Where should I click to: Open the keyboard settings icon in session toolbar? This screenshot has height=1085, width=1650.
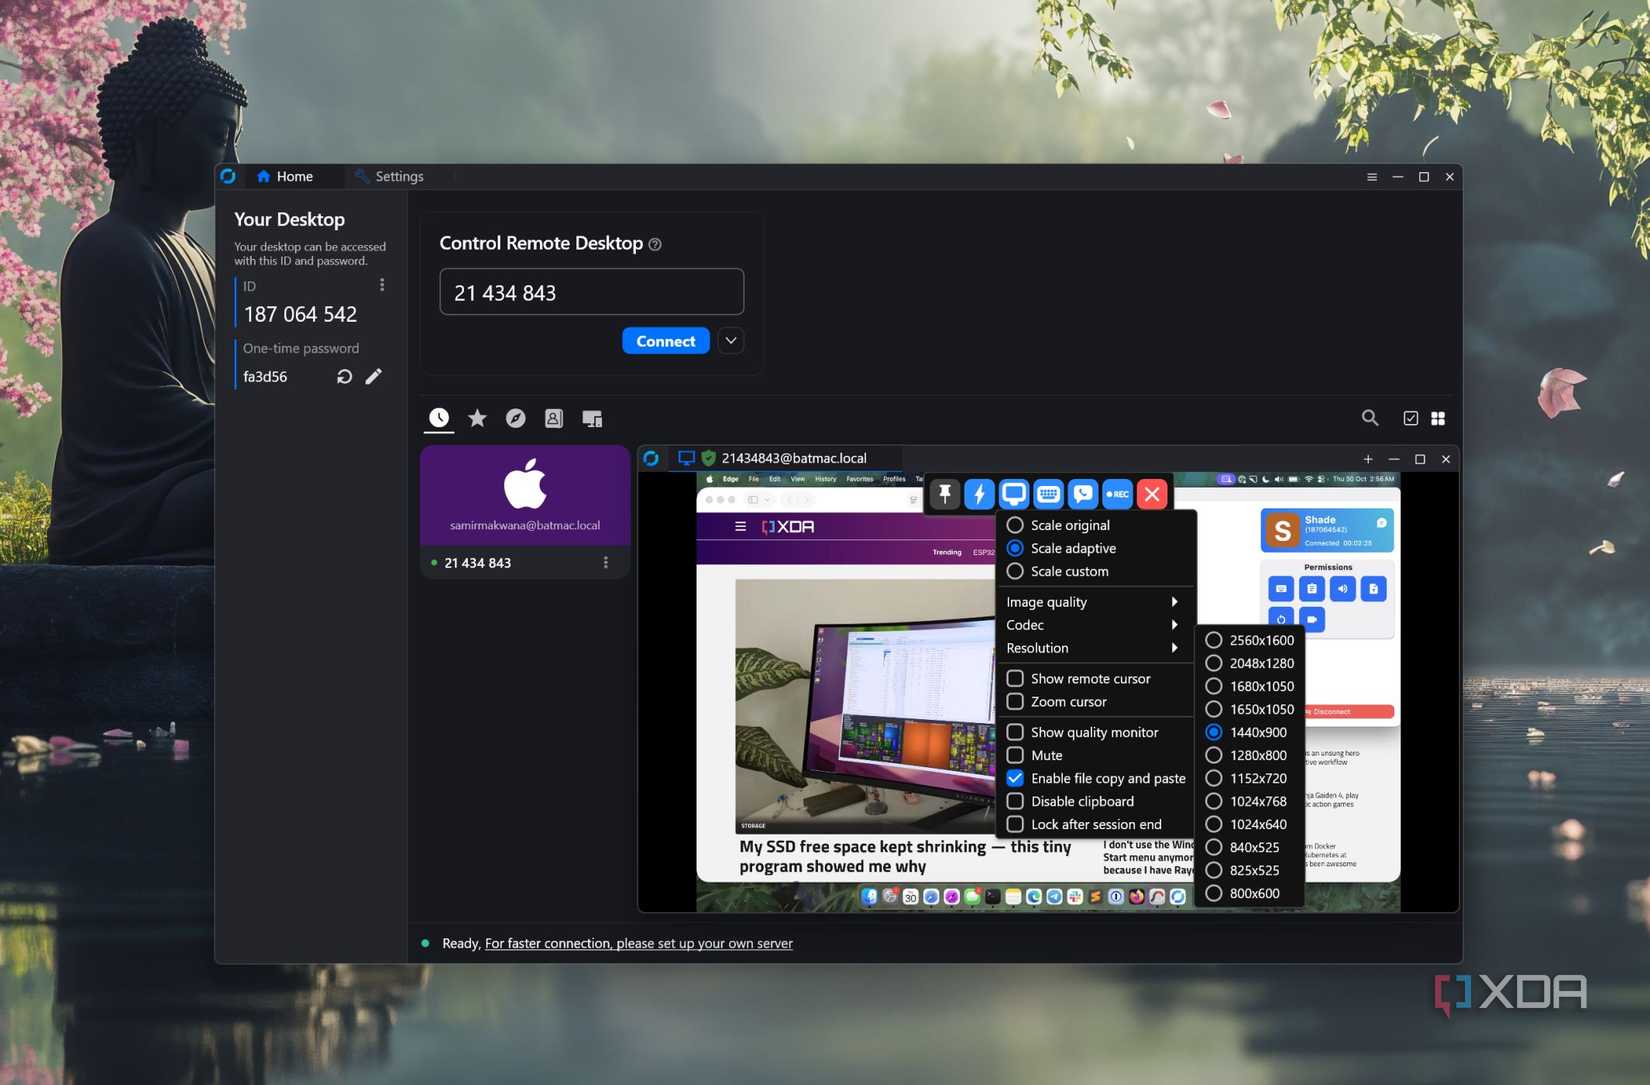[x=1047, y=493]
